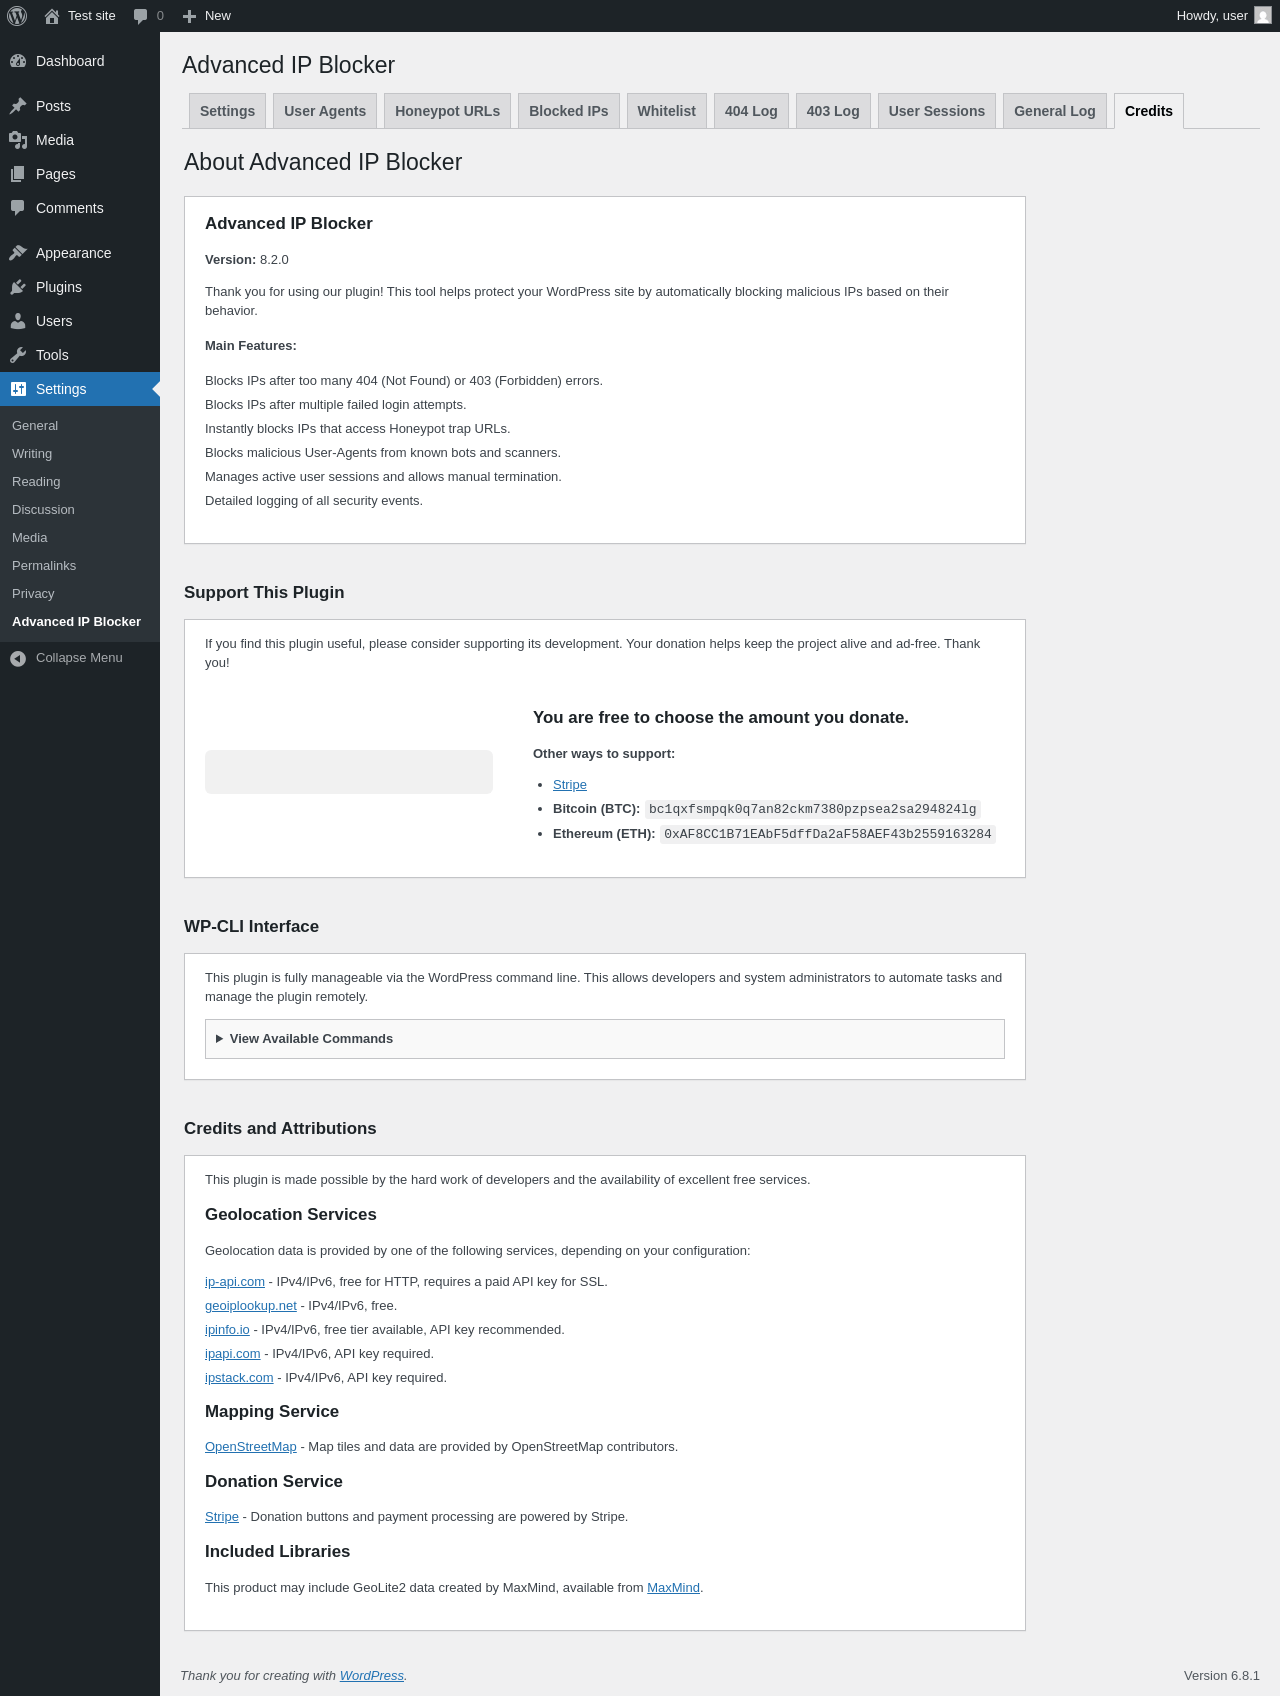This screenshot has width=1280, height=1696.
Task: Click the Posts pushpin icon
Action: coord(18,106)
